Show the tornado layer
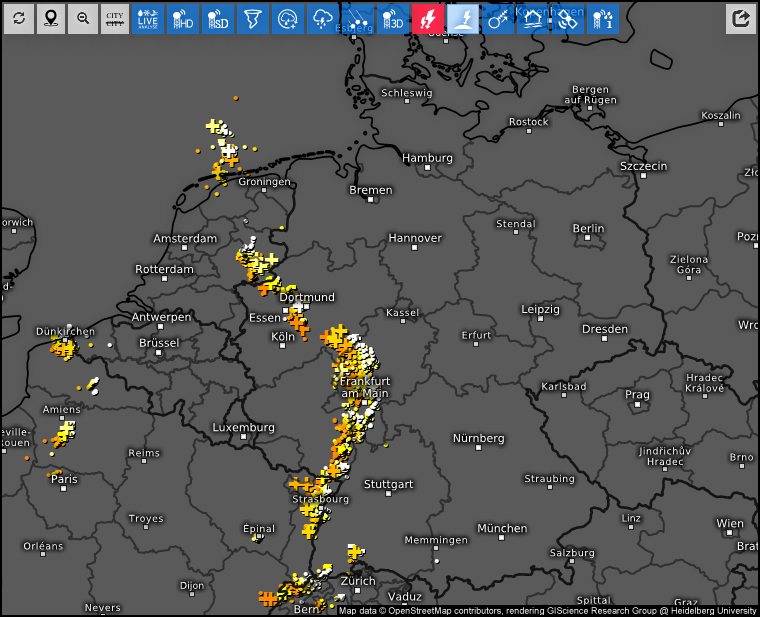The width and height of the screenshot is (760, 617). pyautogui.click(x=253, y=19)
